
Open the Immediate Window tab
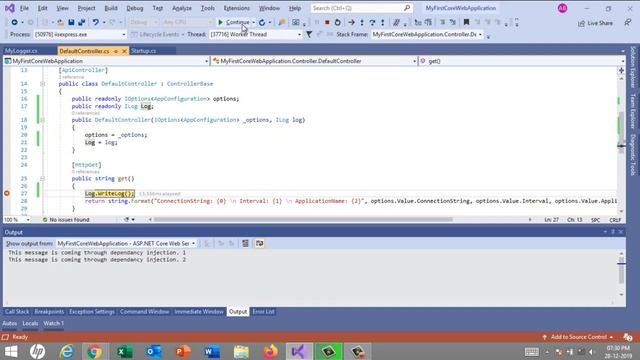[x=199, y=311]
